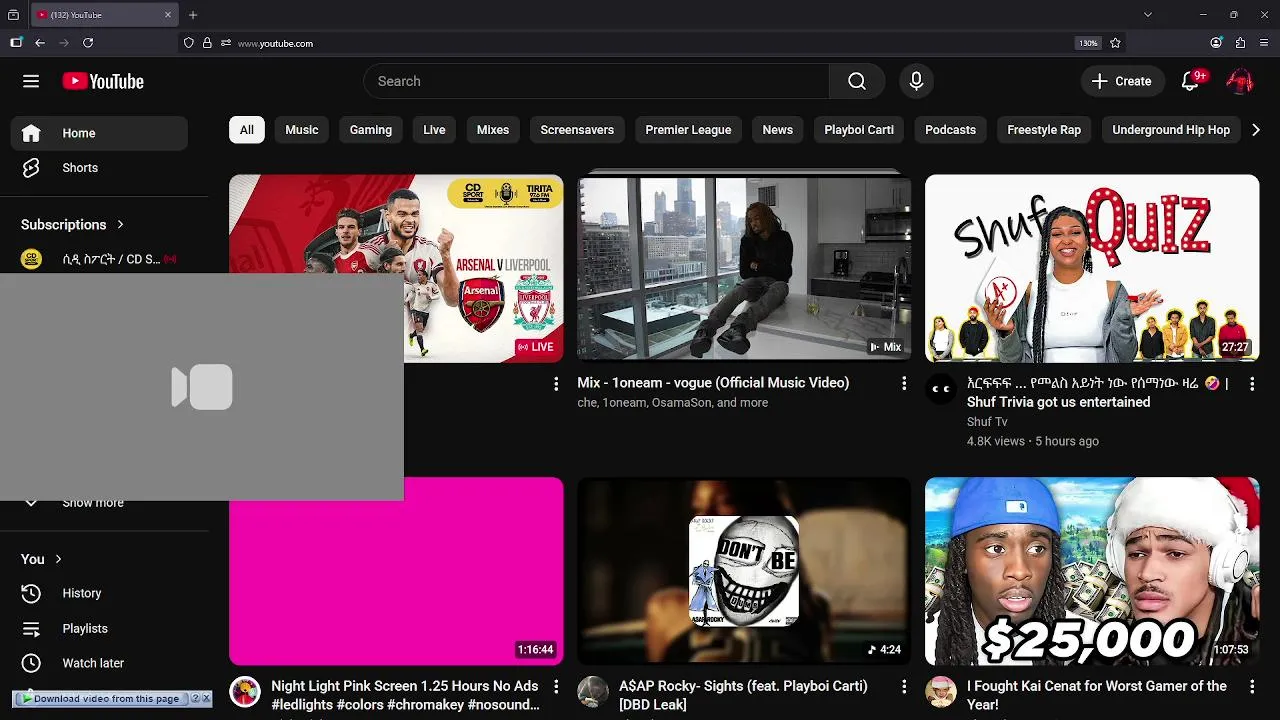Select the News filter chip

(777, 130)
